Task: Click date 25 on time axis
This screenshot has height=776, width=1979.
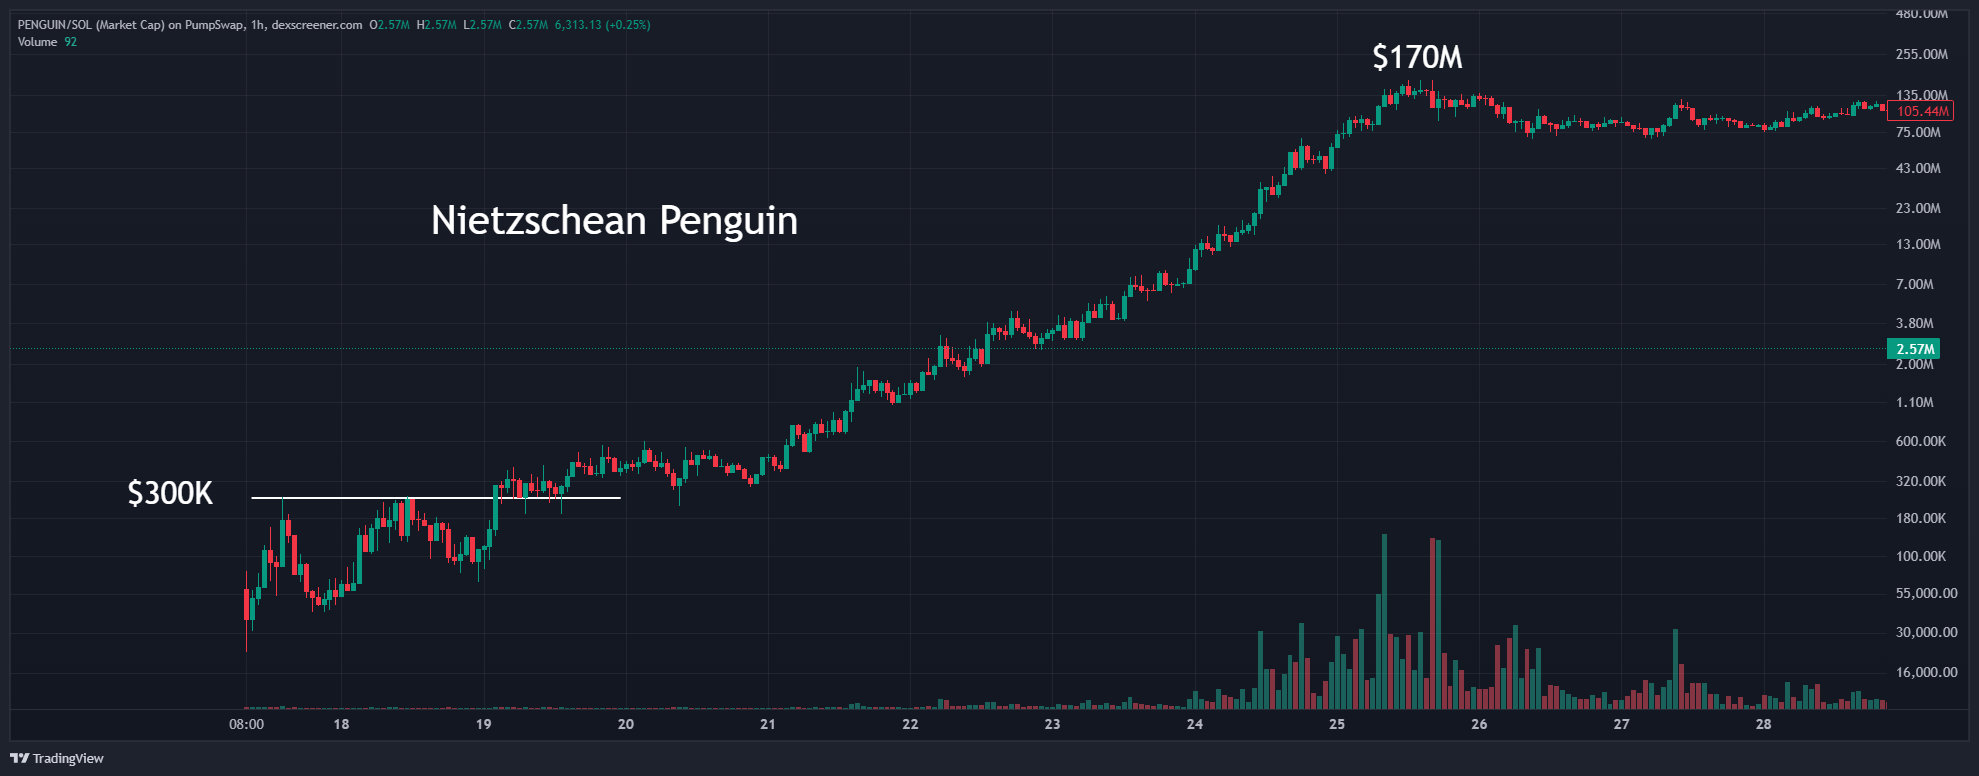Action: pyautogui.click(x=1337, y=724)
